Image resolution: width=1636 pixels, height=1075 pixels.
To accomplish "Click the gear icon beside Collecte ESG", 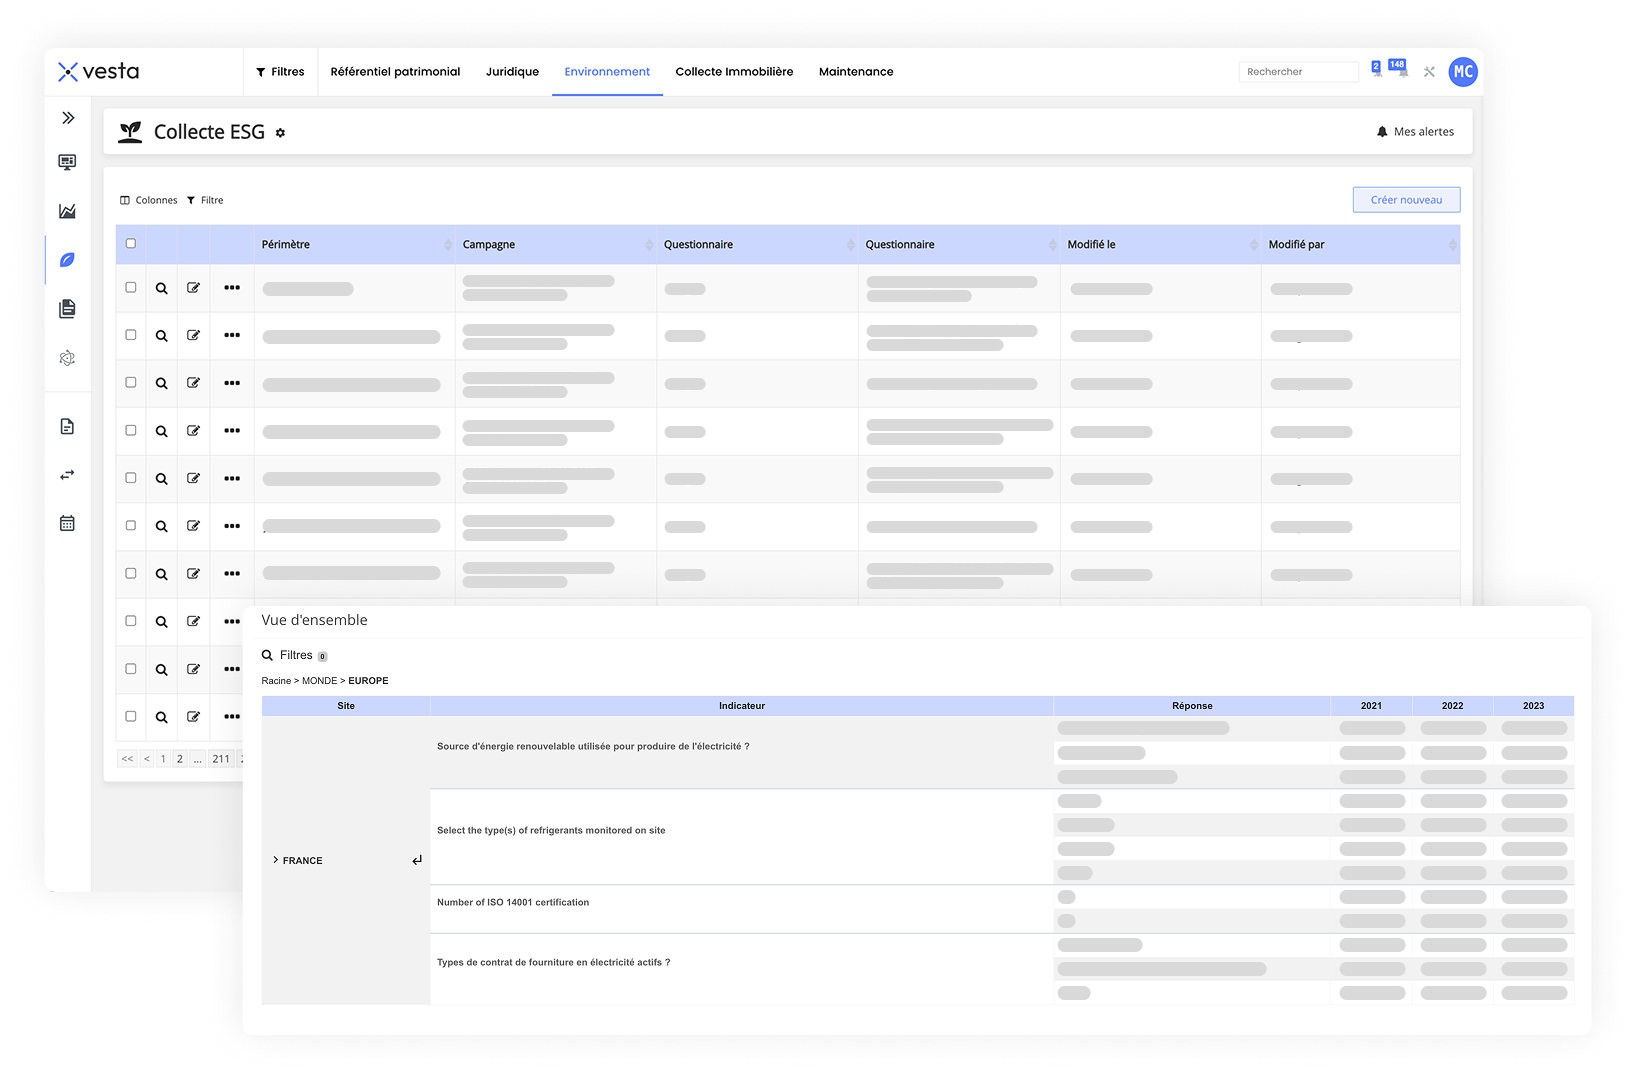I will pos(281,133).
